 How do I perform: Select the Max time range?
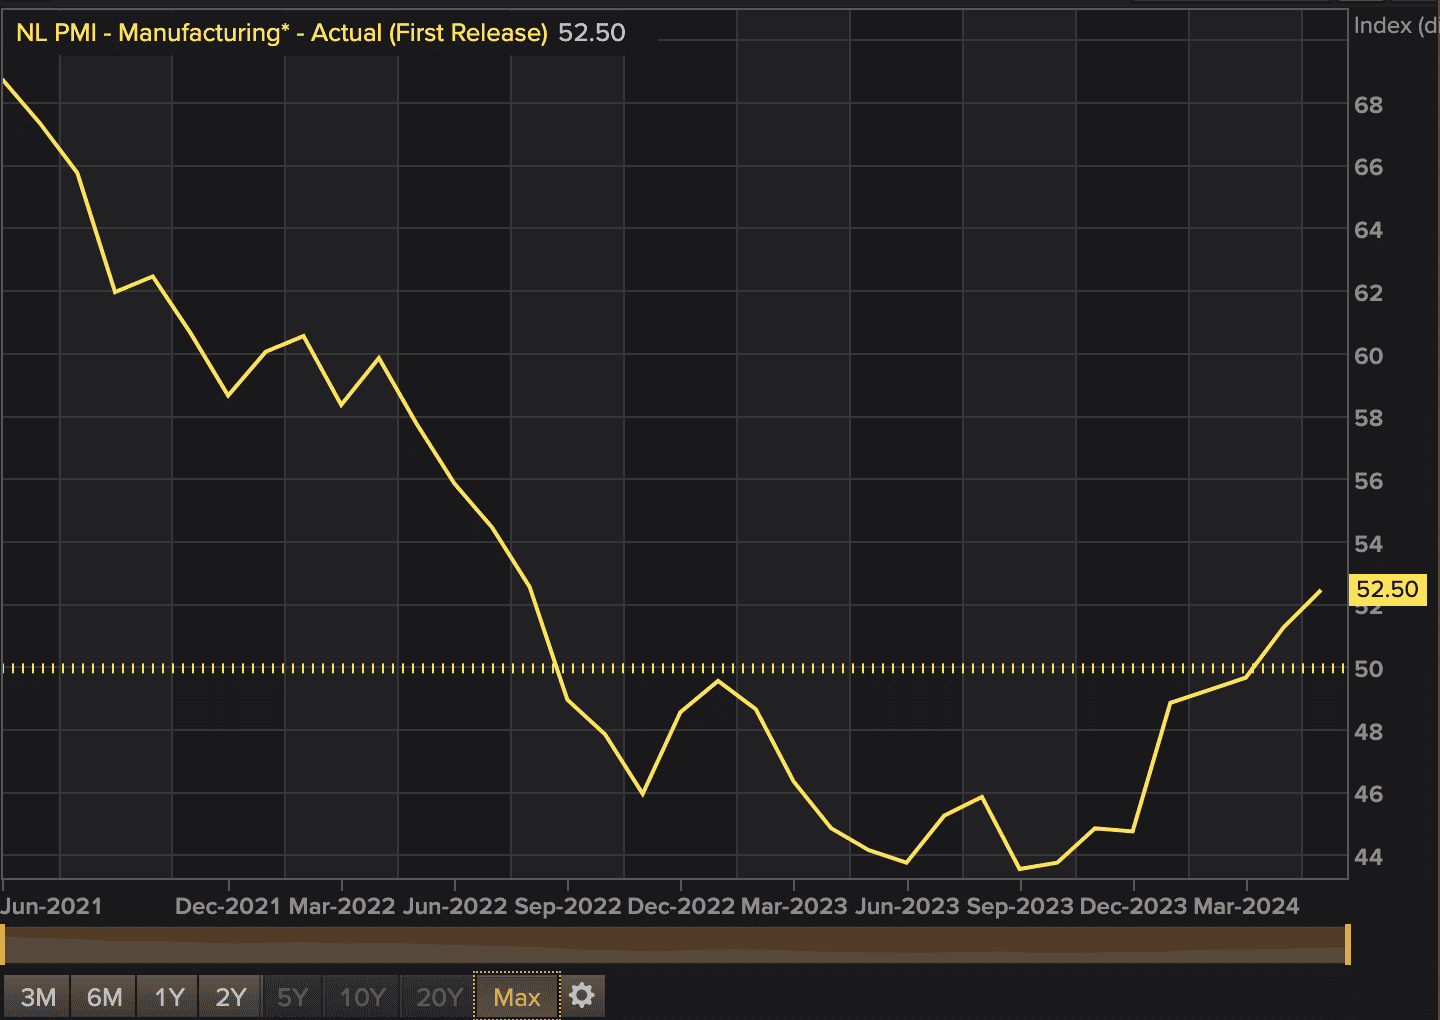click(x=517, y=997)
